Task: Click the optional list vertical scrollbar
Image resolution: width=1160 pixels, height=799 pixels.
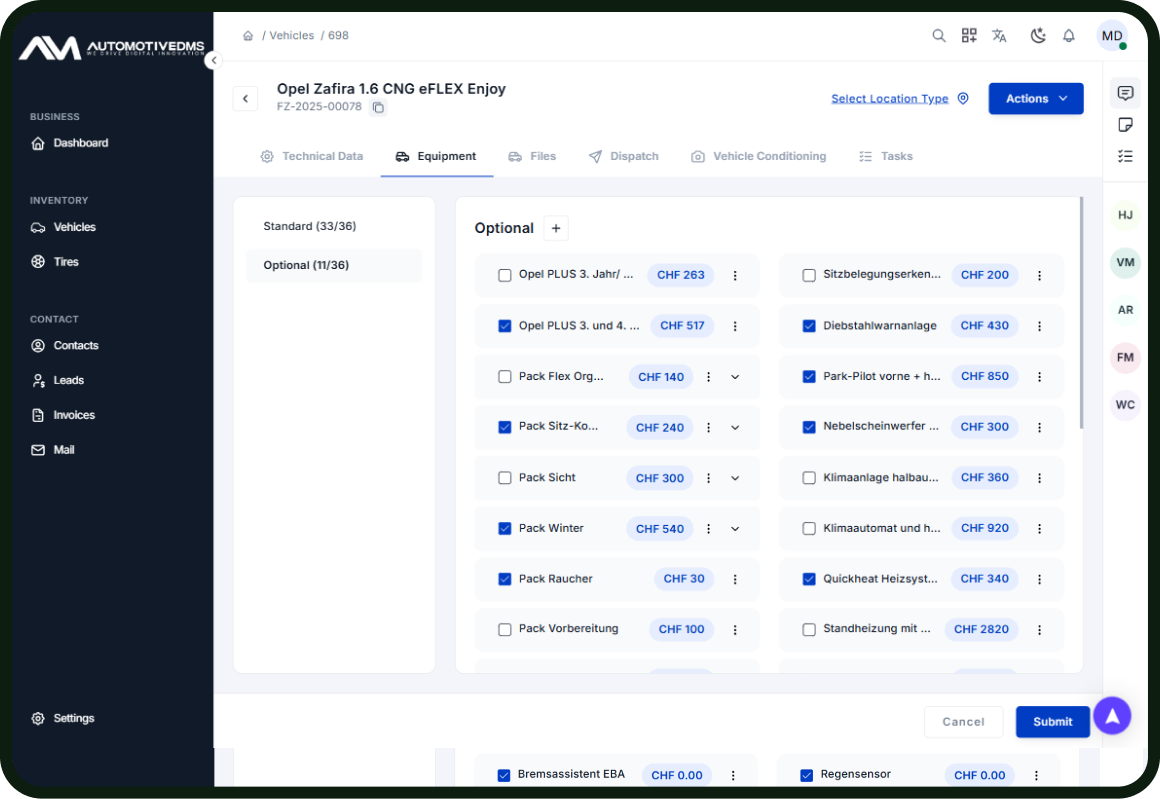Action: pos(1081,313)
